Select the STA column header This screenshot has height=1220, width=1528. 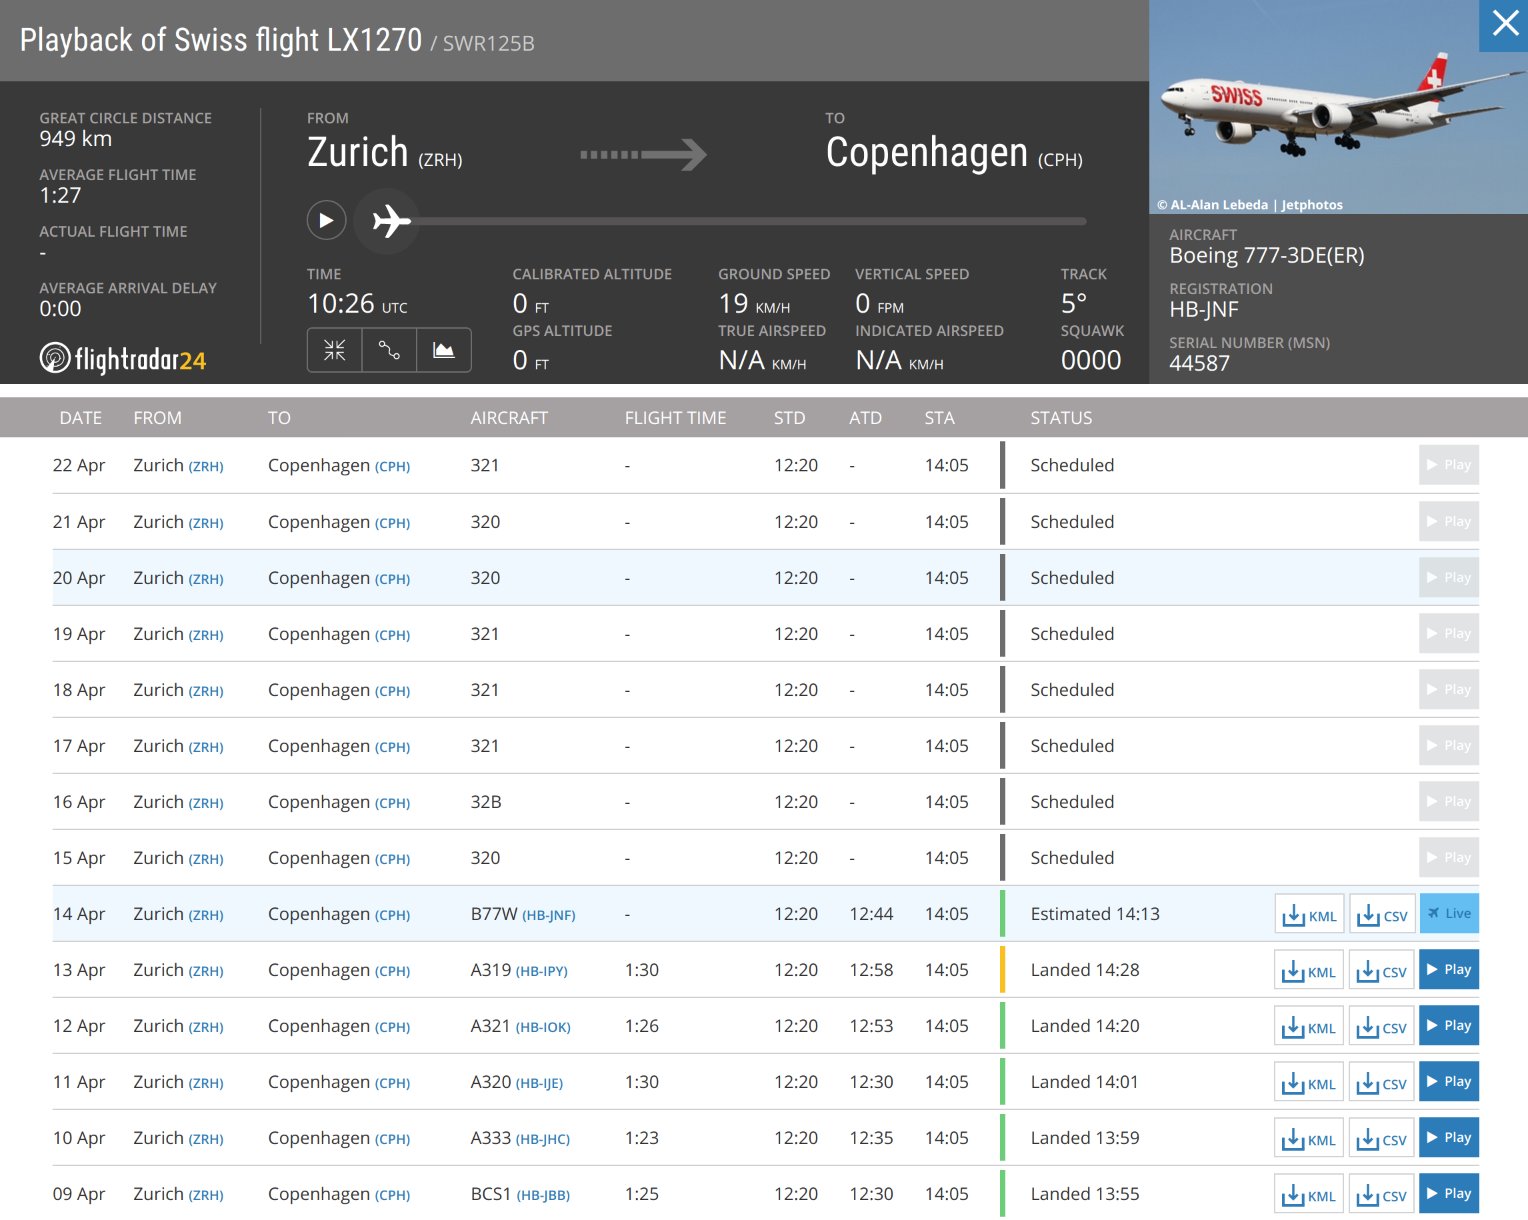coord(939,418)
